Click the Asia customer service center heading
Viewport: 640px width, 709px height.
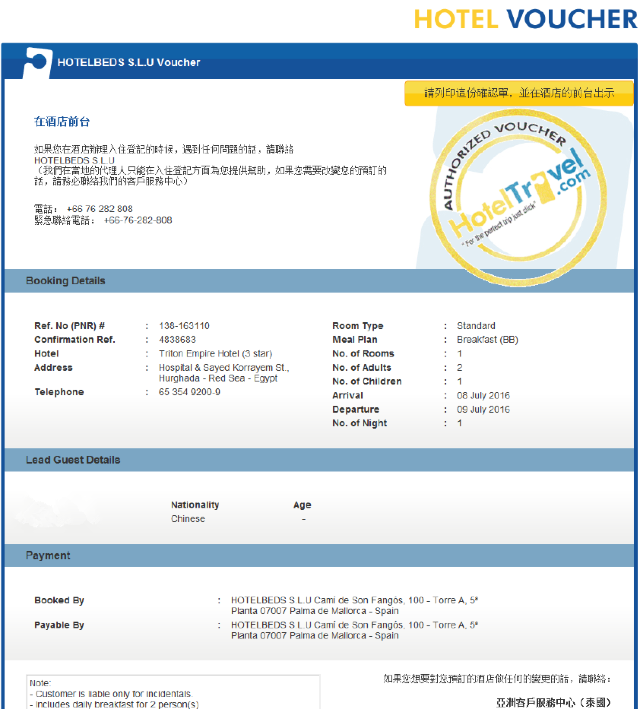click(554, 703)
